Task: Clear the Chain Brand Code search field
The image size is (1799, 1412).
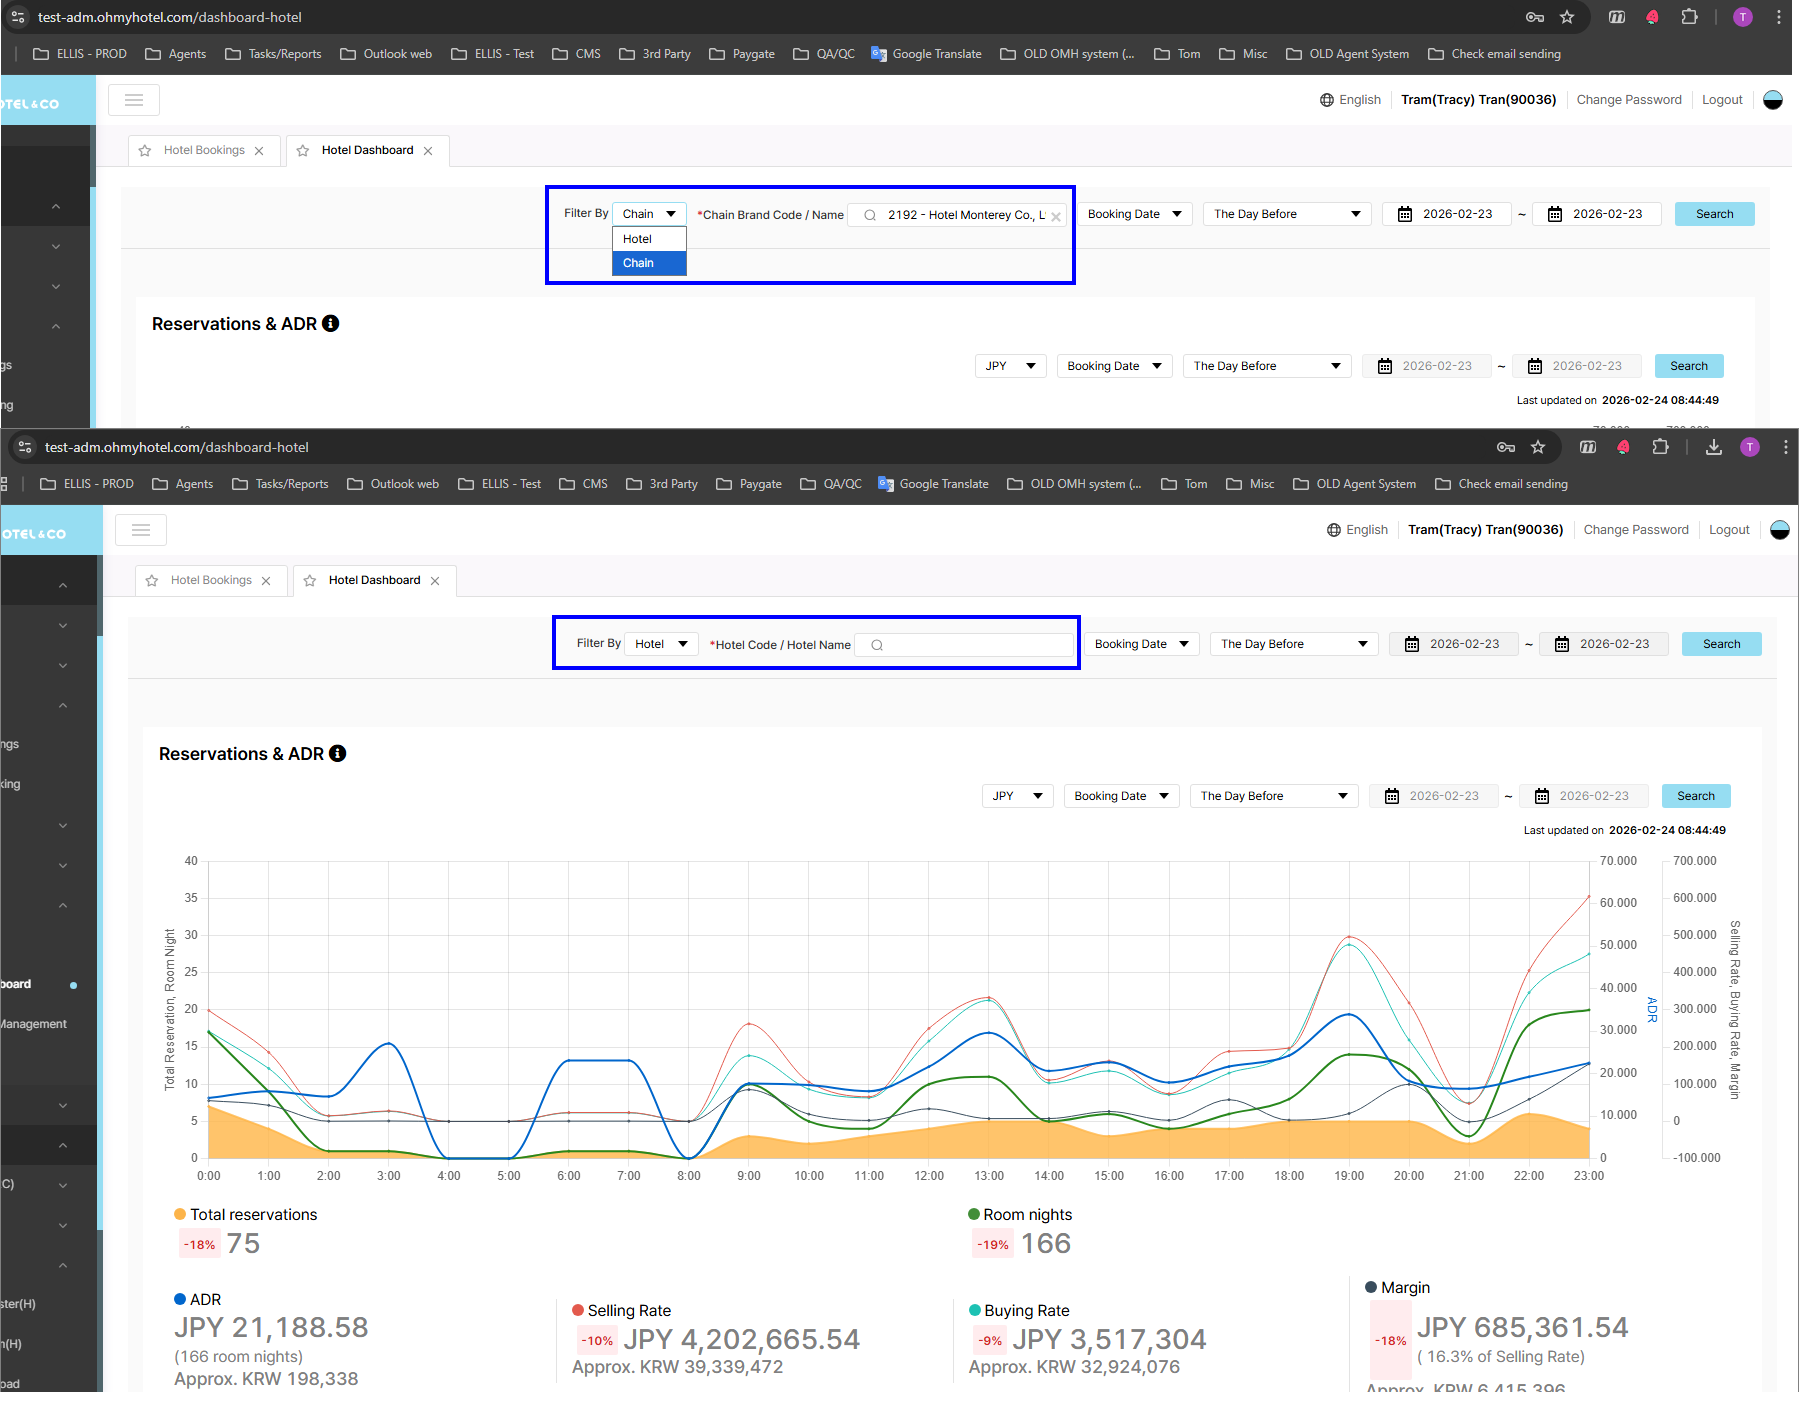Action: click(1055, 216)
